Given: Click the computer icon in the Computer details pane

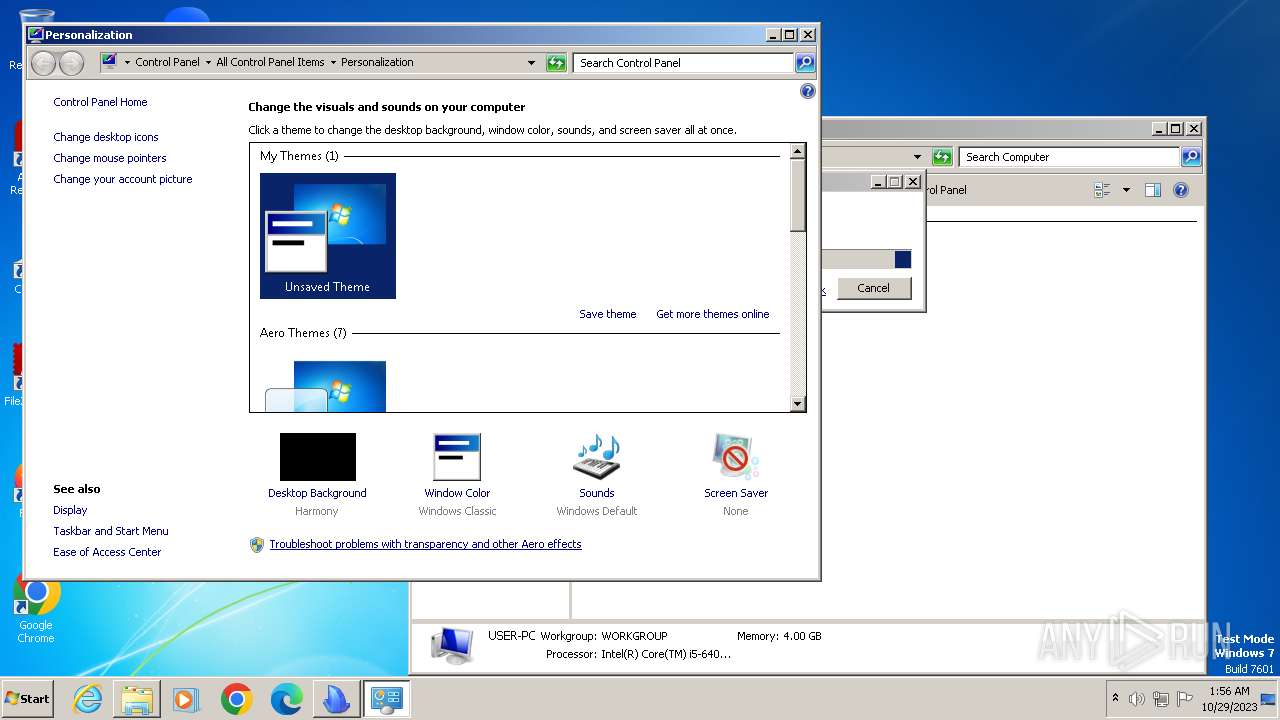Looking at the screenshot, I should click(x=452, y=644).
